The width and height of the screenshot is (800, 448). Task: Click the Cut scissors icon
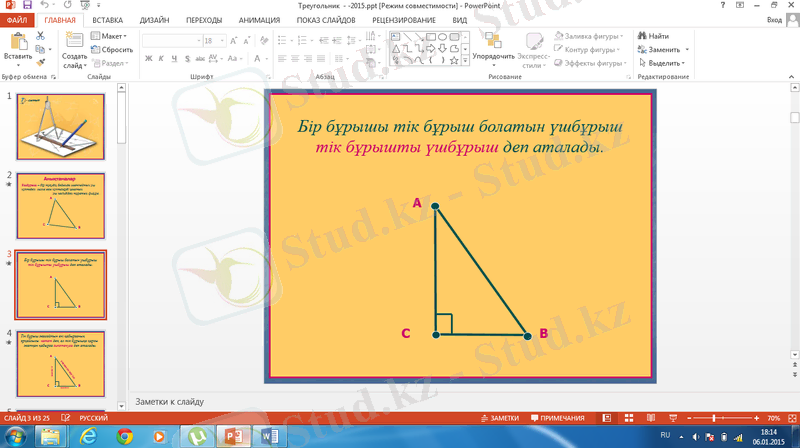[40, 36]
